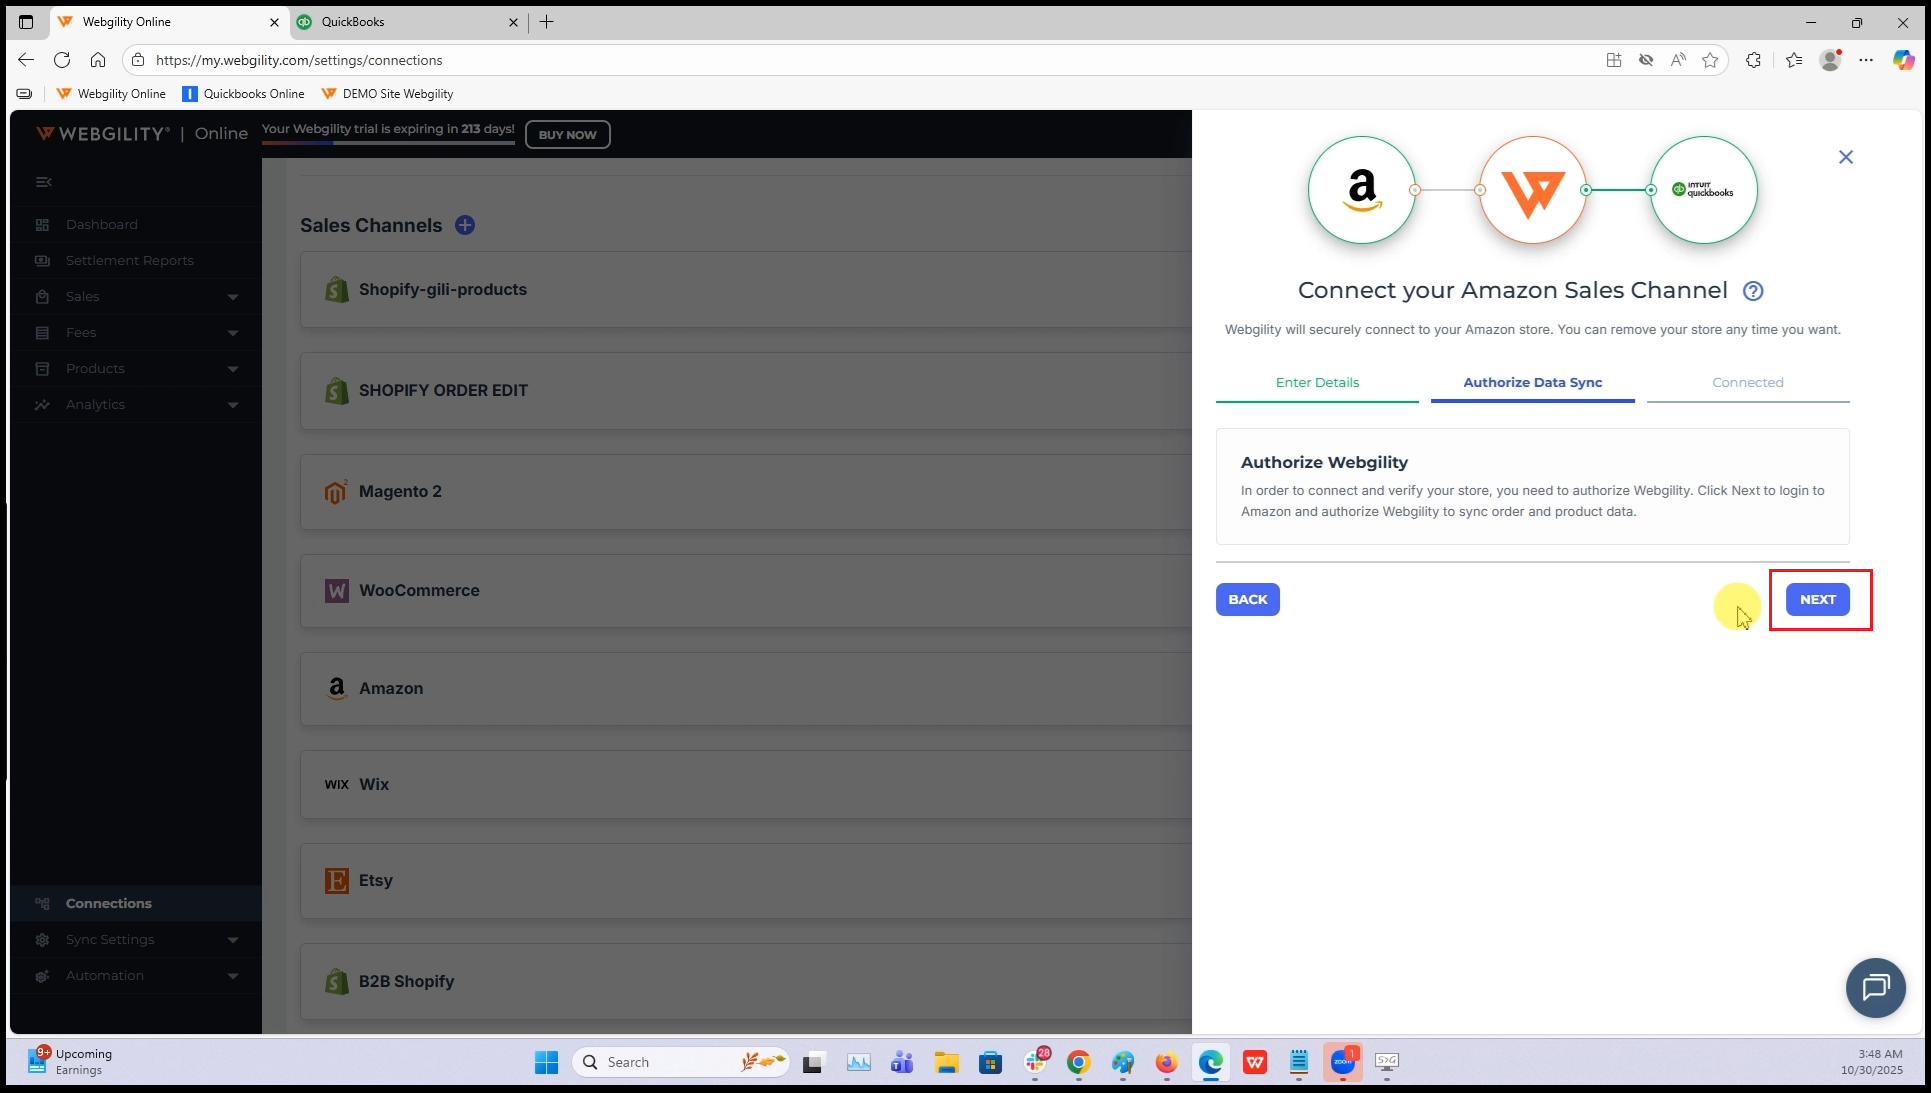Click the browser favorites star icon
The width and height of the screenshot is (1931, 1093).
(1710, 60)
